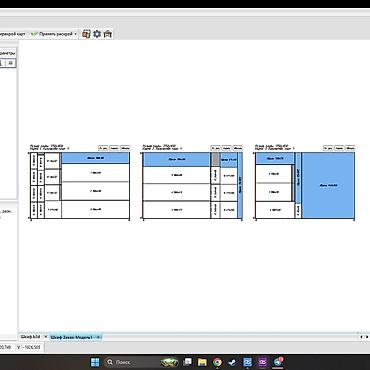Viewport: 370px width, 370px height.
Task: Open Task View from the taskbar
Action: pos(188,362)
